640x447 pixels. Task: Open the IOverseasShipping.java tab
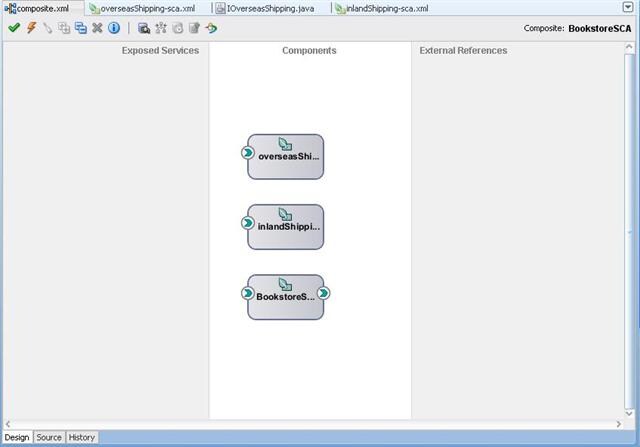(265, 8)
